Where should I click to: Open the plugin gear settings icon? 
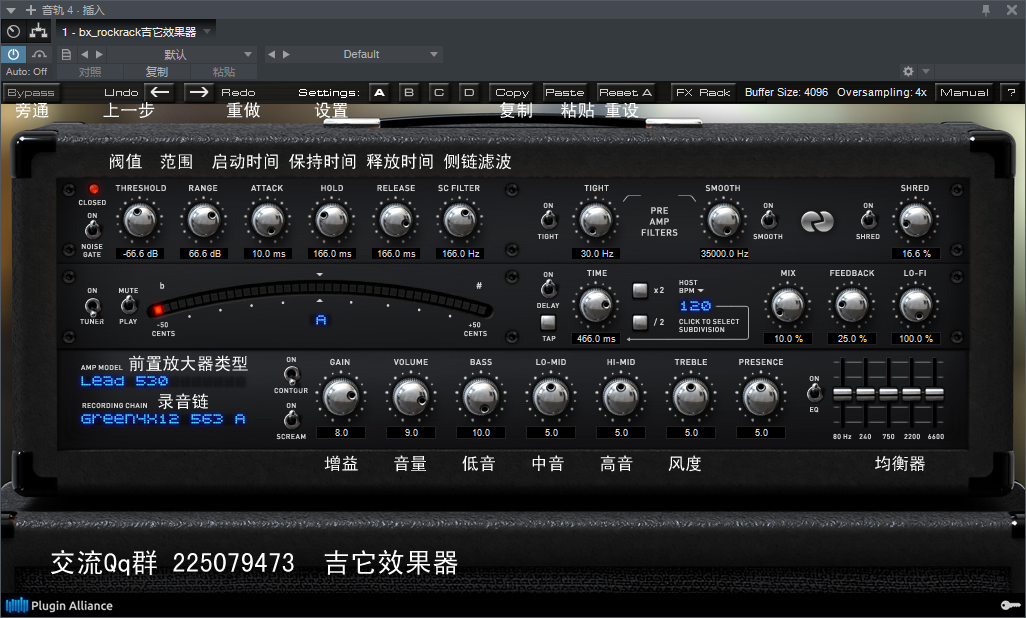(908, 71)
